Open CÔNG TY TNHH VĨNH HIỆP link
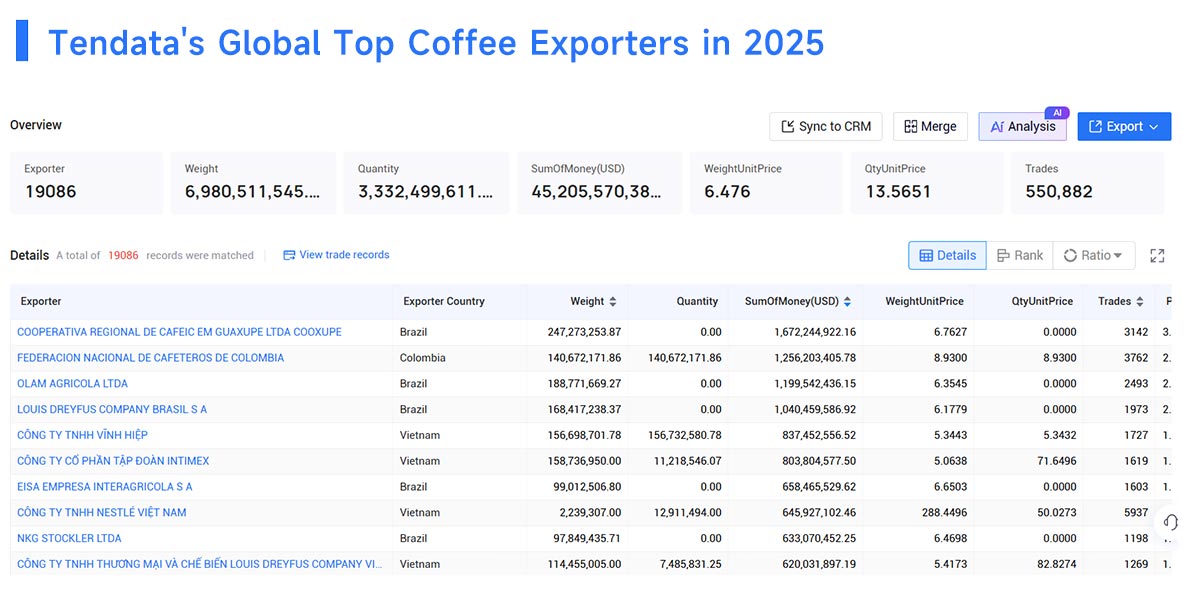 pyautogui.click(x=82, y=435)
